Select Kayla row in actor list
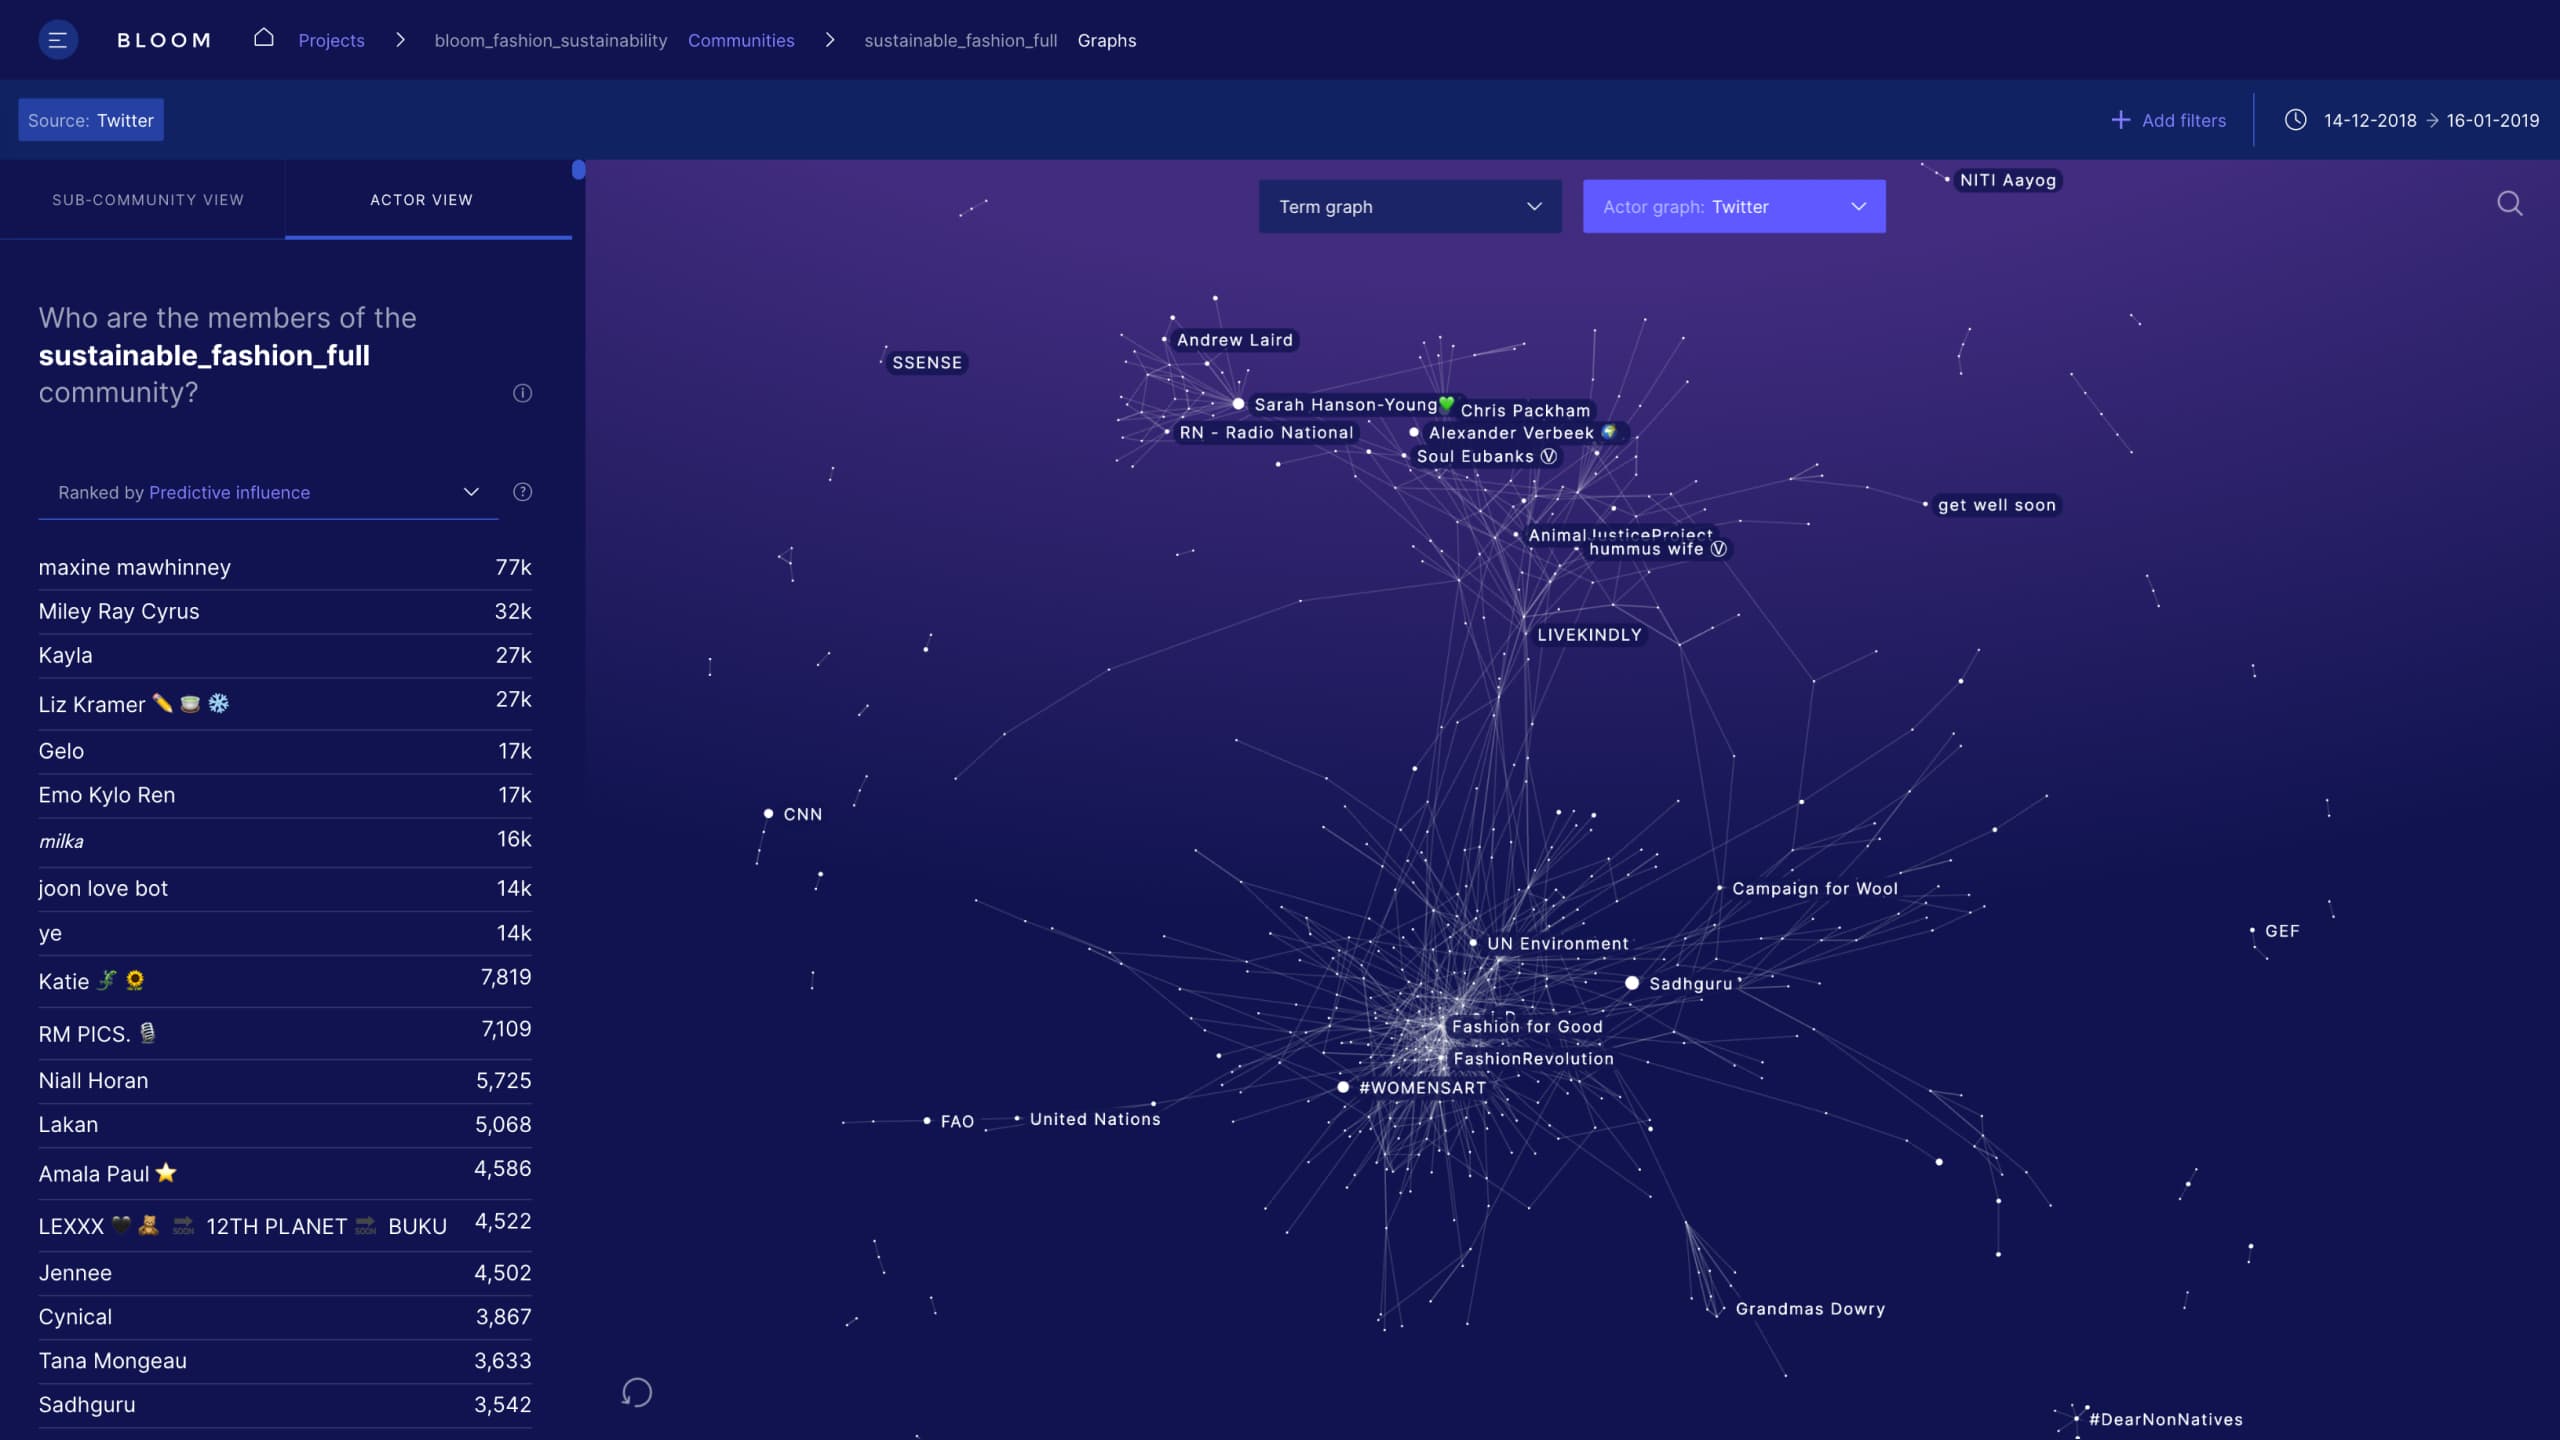 [x=285, y=655]
